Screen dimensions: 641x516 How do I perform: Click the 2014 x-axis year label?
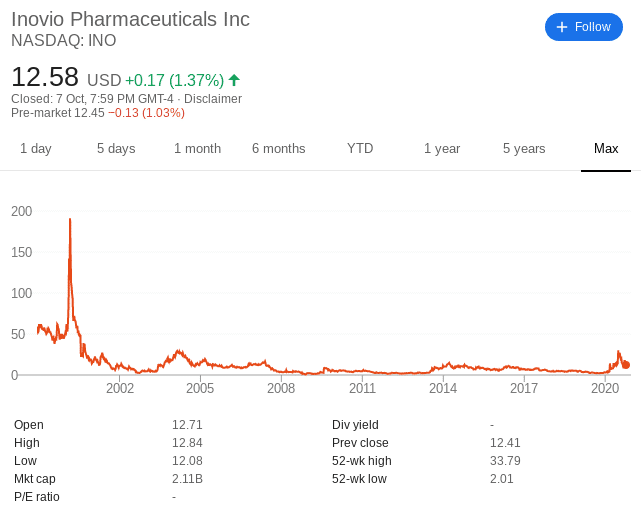point(443,388)
